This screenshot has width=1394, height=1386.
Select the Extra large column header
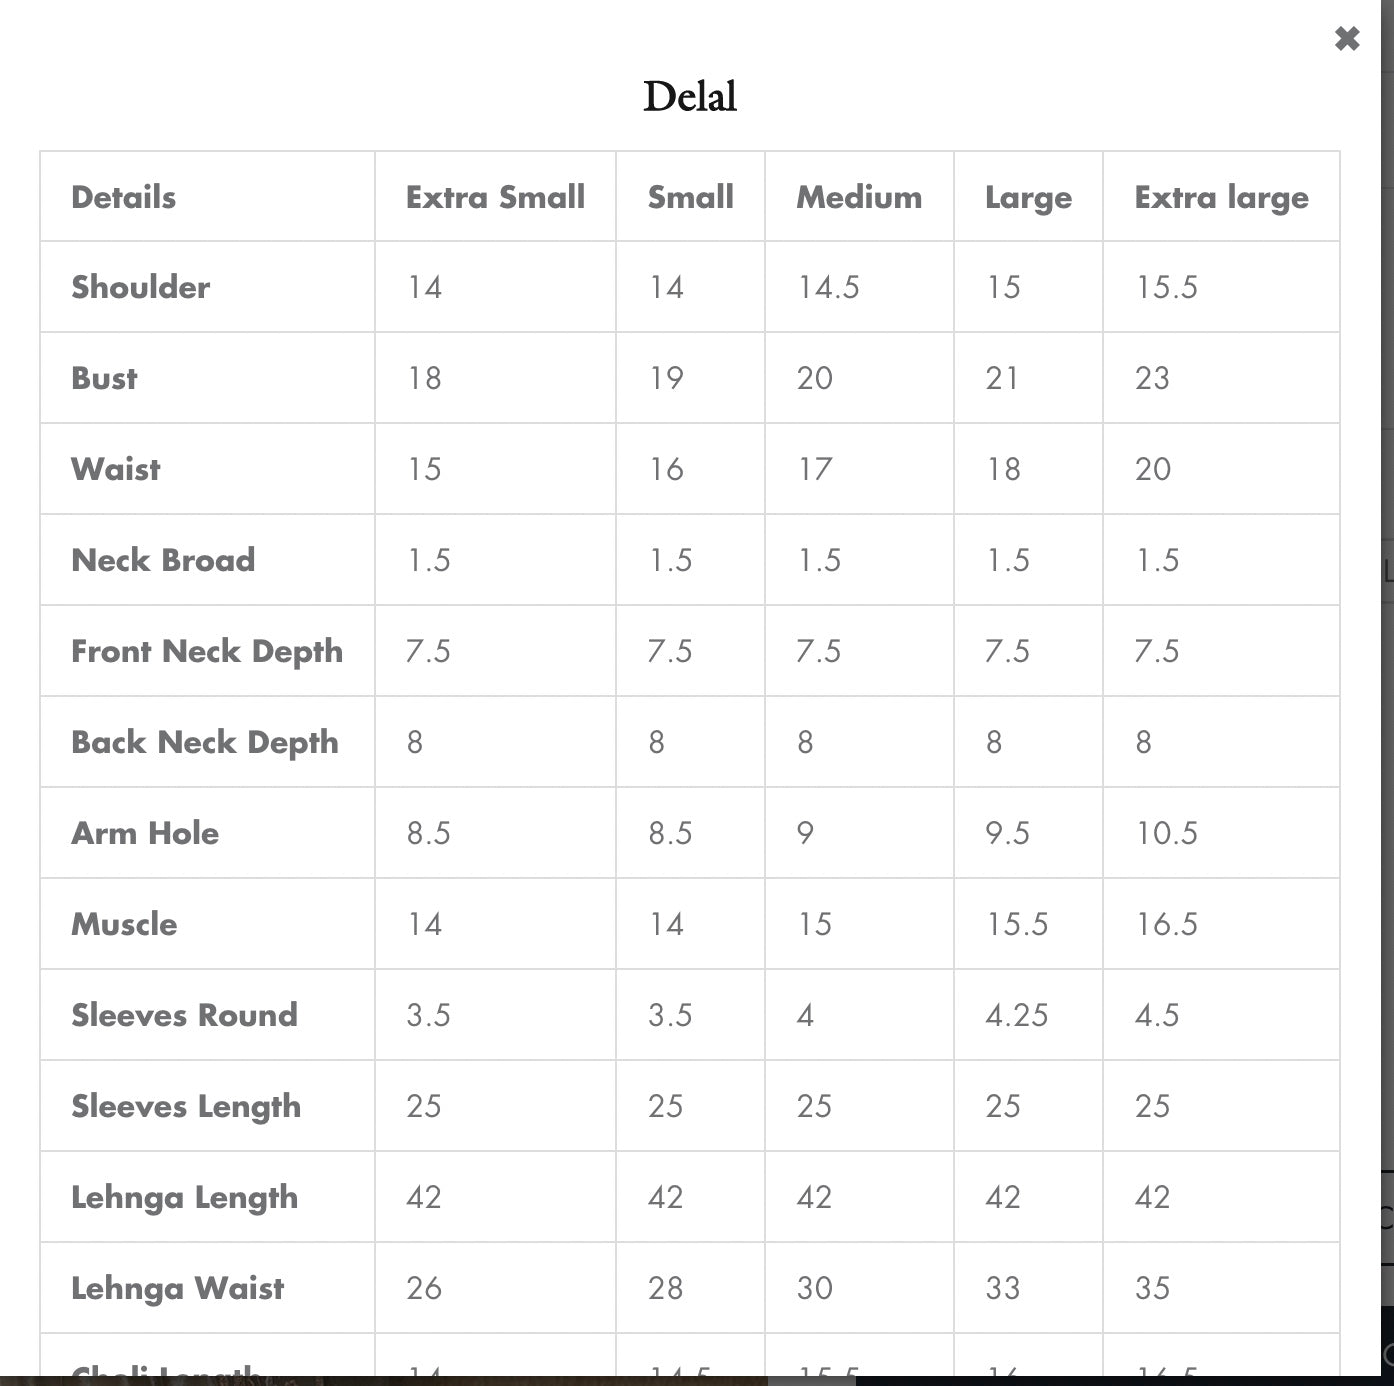coord(1221,198)
